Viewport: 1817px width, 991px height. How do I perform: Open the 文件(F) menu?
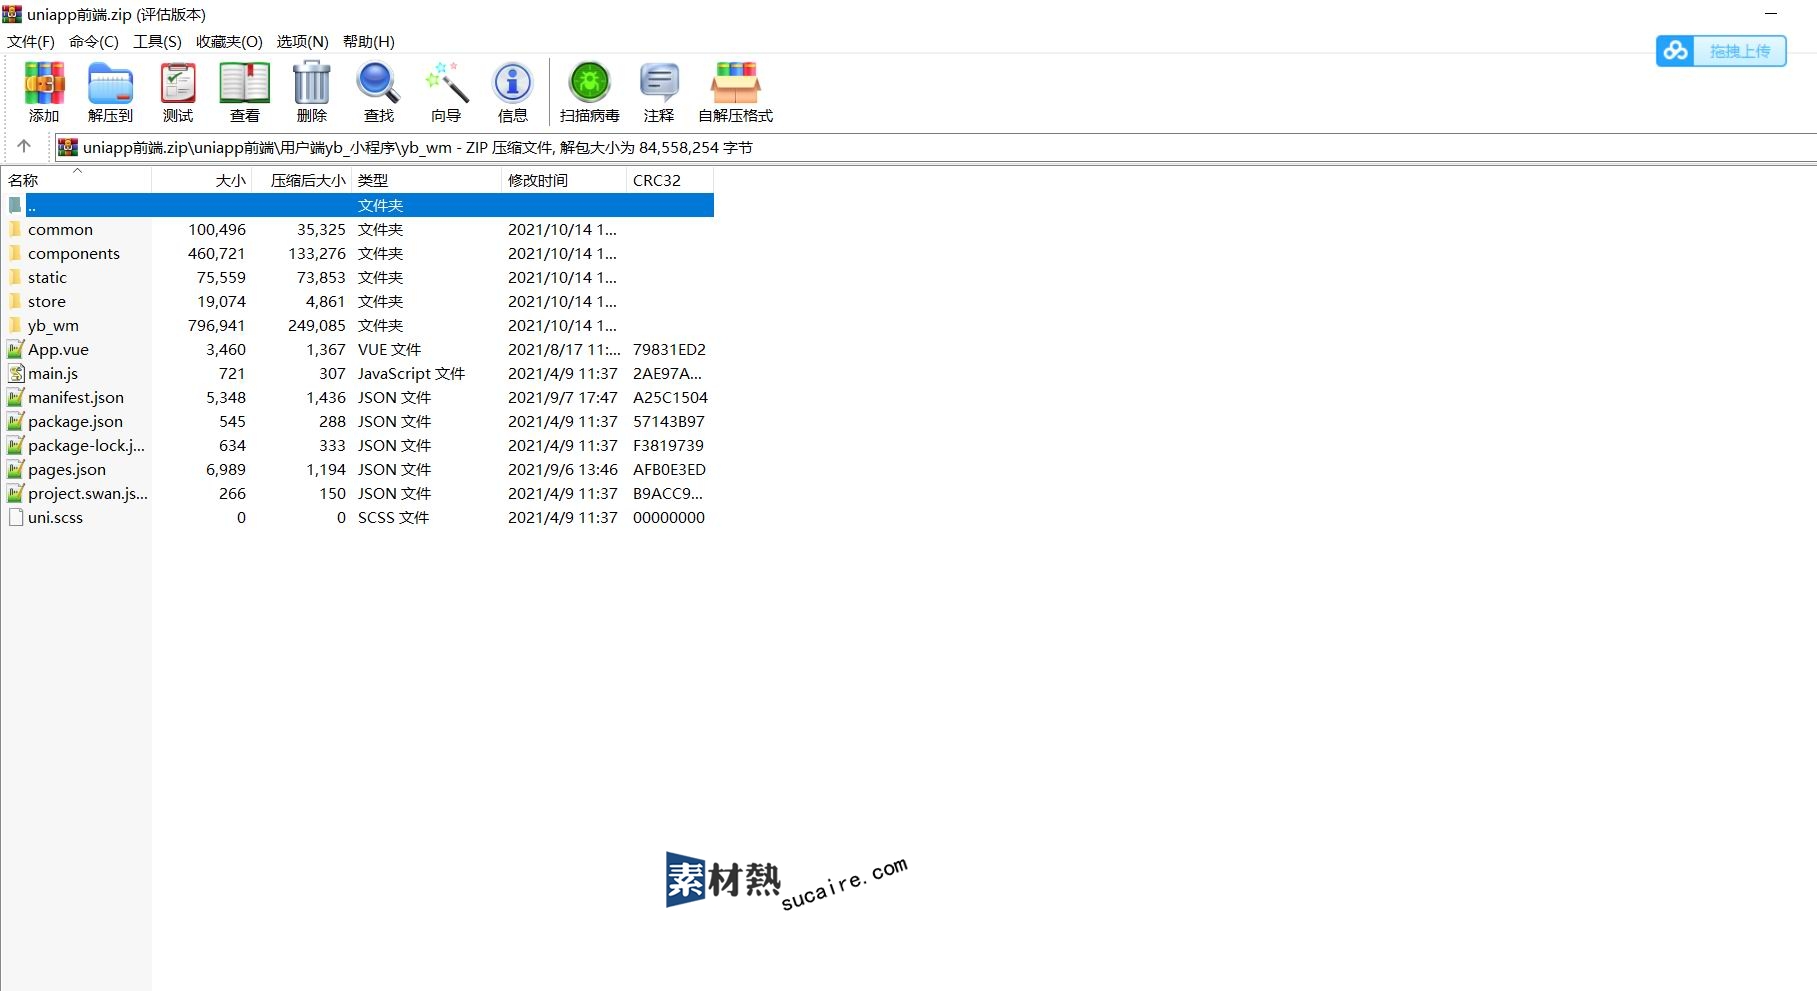coord(31,42)
